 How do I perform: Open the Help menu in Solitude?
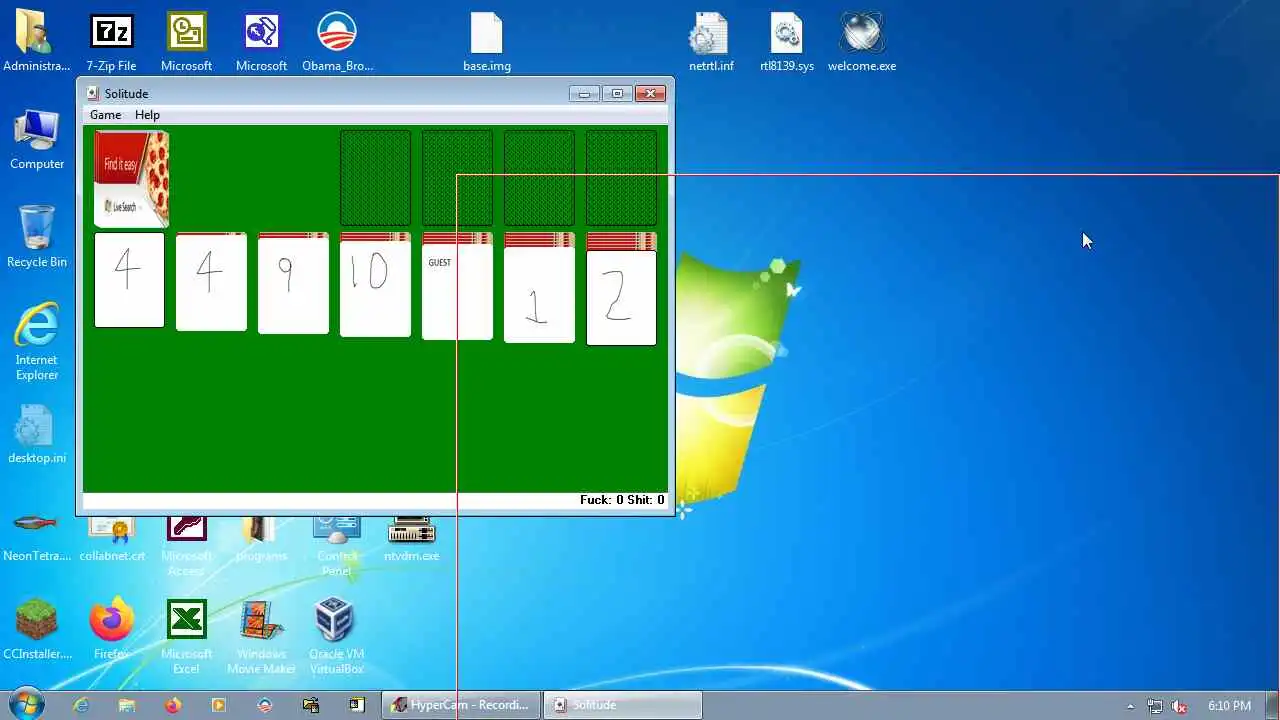pyautogui.click(x=147, y=115)
